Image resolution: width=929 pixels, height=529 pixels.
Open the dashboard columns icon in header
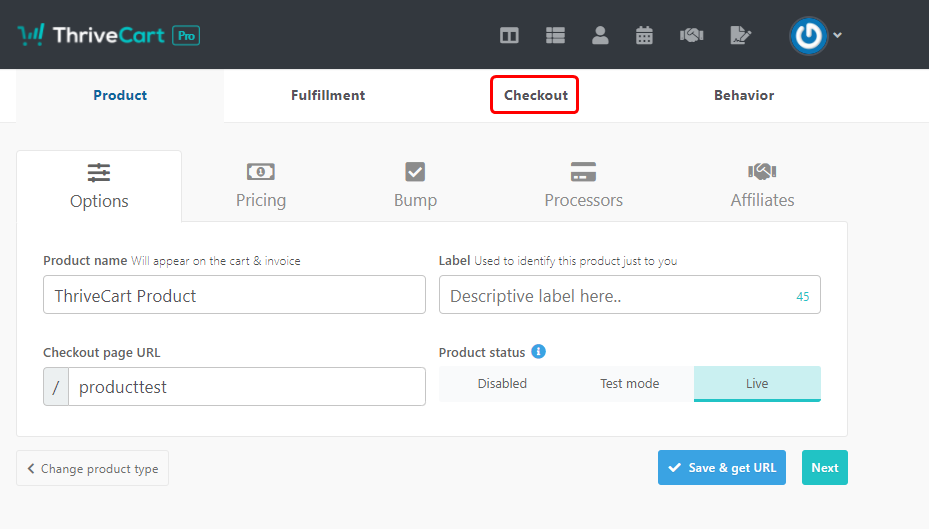coord(509,36)
